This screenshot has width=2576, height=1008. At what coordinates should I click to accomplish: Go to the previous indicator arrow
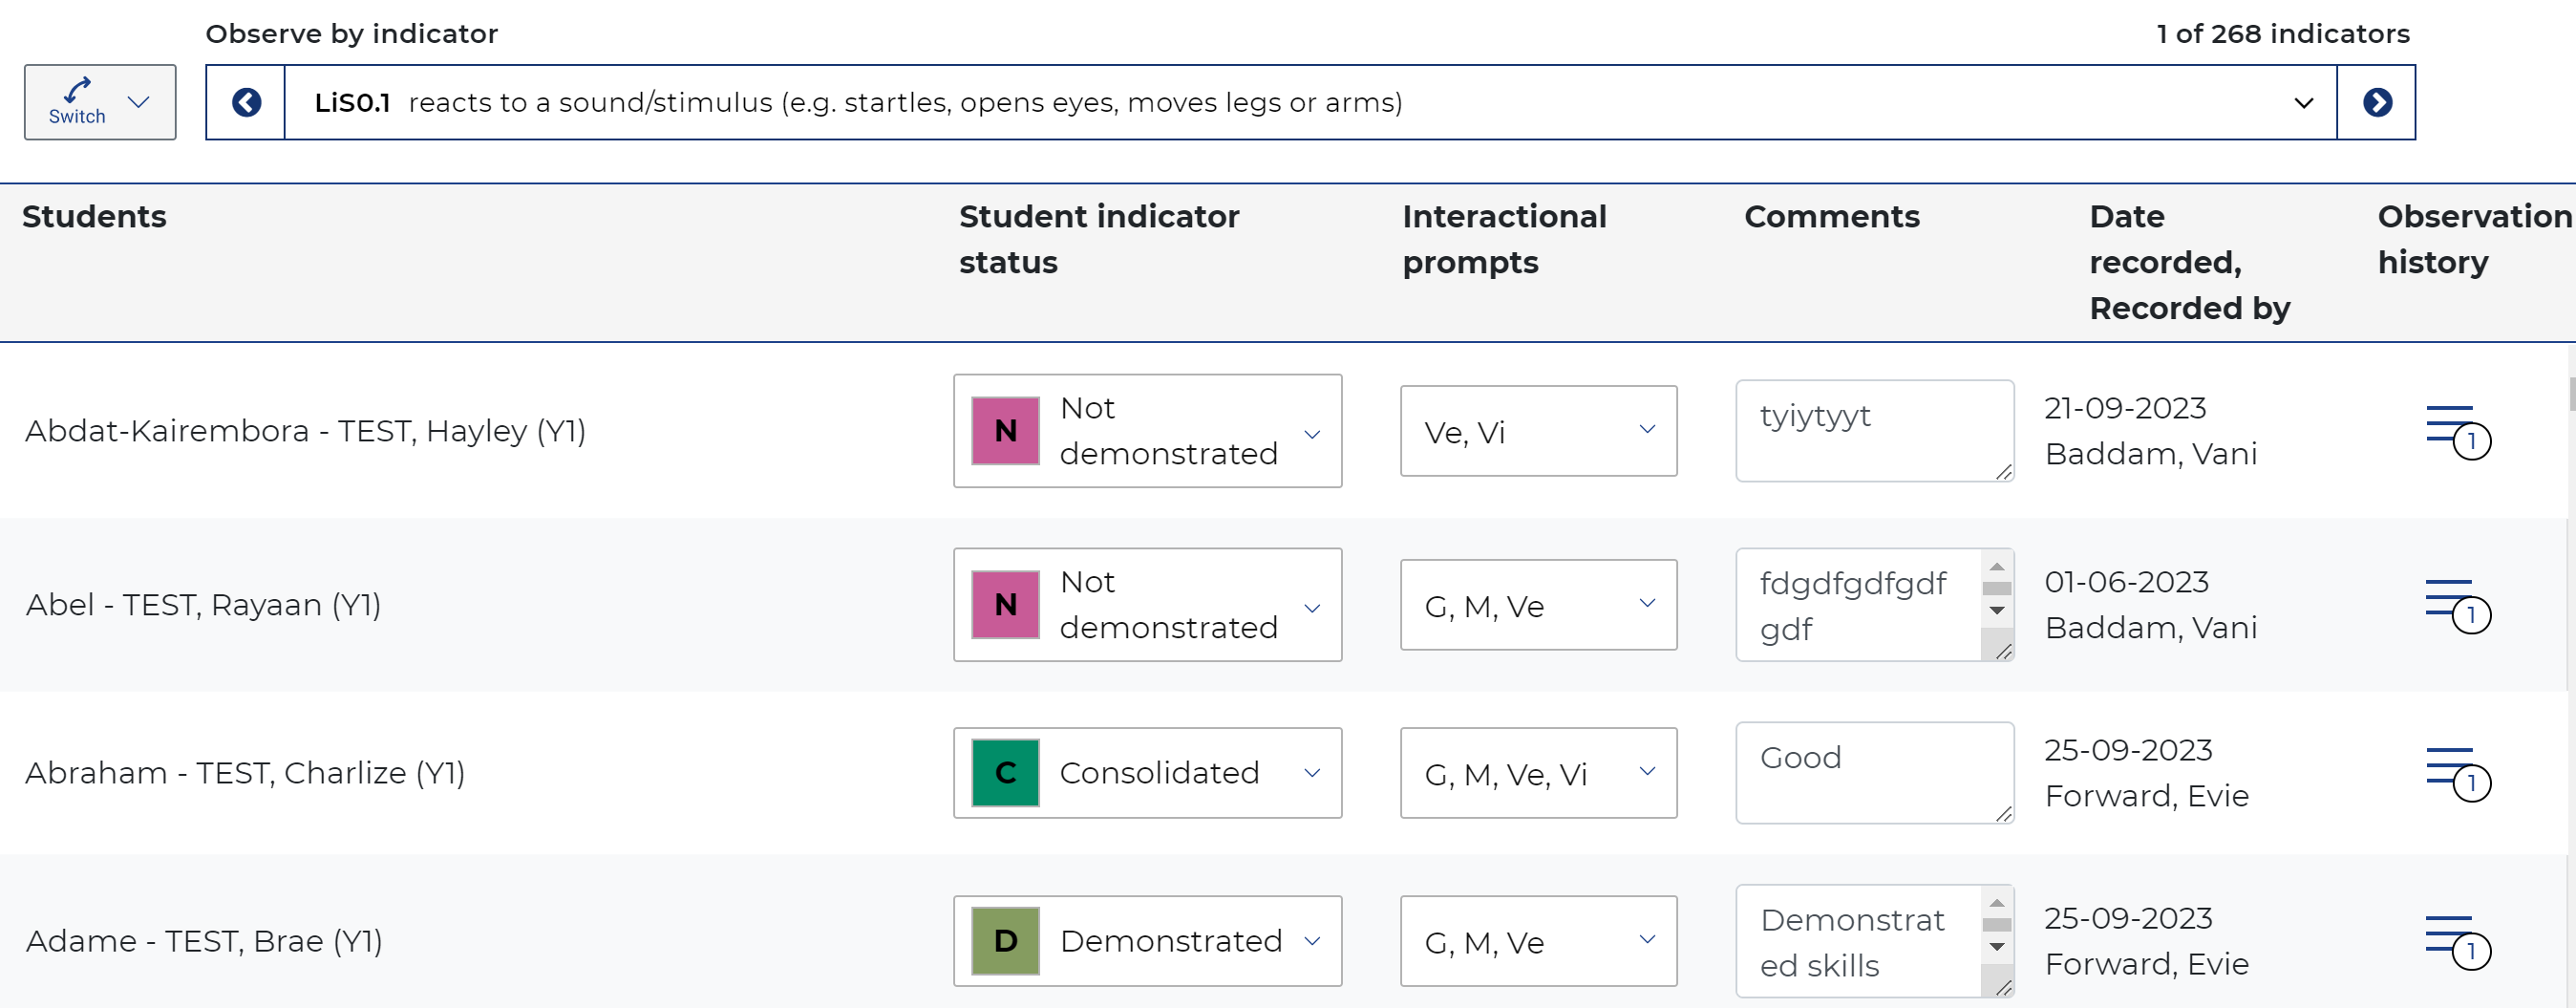pos(246,102)
